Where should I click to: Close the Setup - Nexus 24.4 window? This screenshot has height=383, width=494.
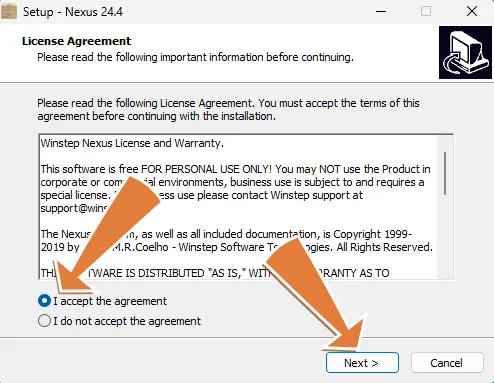coord(472,12)
